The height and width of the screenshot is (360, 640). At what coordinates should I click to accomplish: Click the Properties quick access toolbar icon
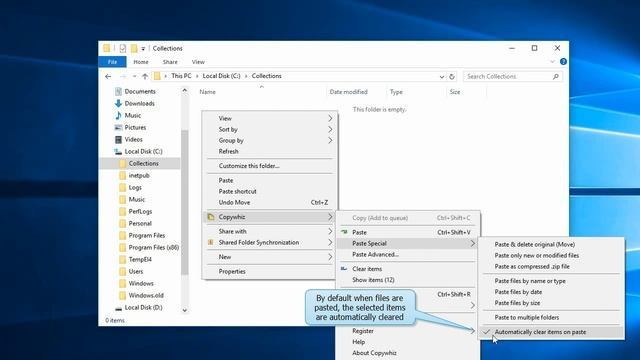tap(122, 49)
